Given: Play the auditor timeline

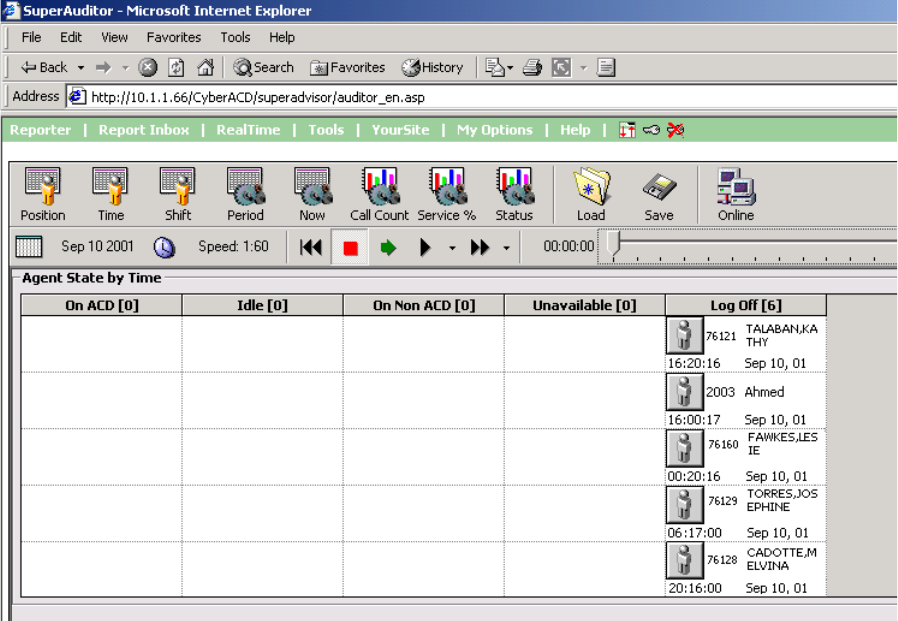Looking at the screenshot, I should tap(425, 247).
